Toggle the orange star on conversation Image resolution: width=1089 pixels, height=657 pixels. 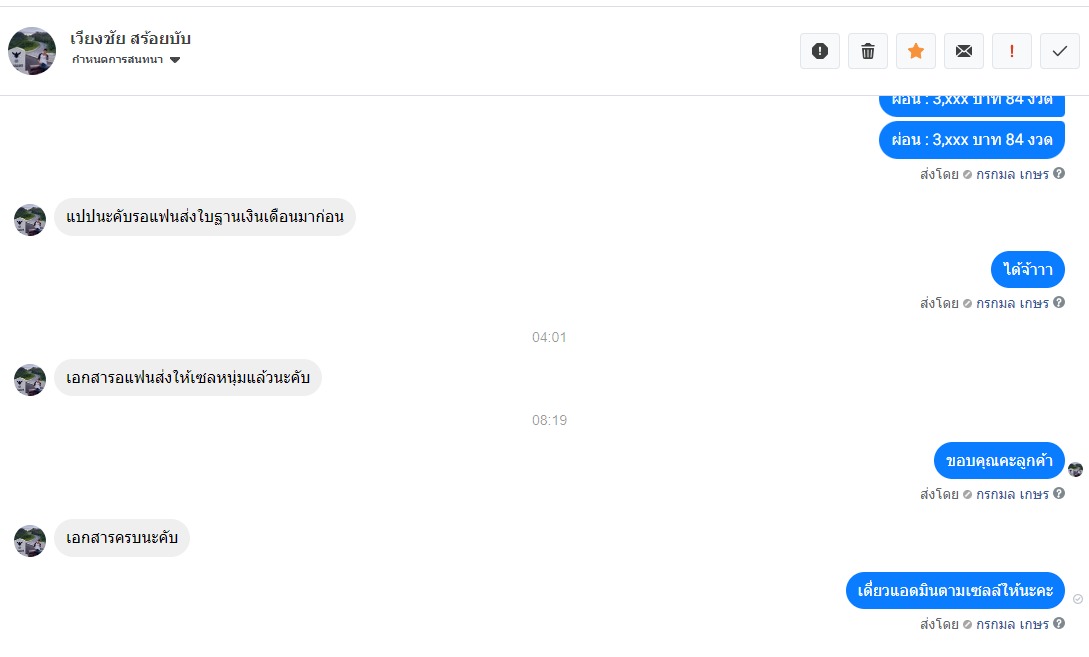916,51
